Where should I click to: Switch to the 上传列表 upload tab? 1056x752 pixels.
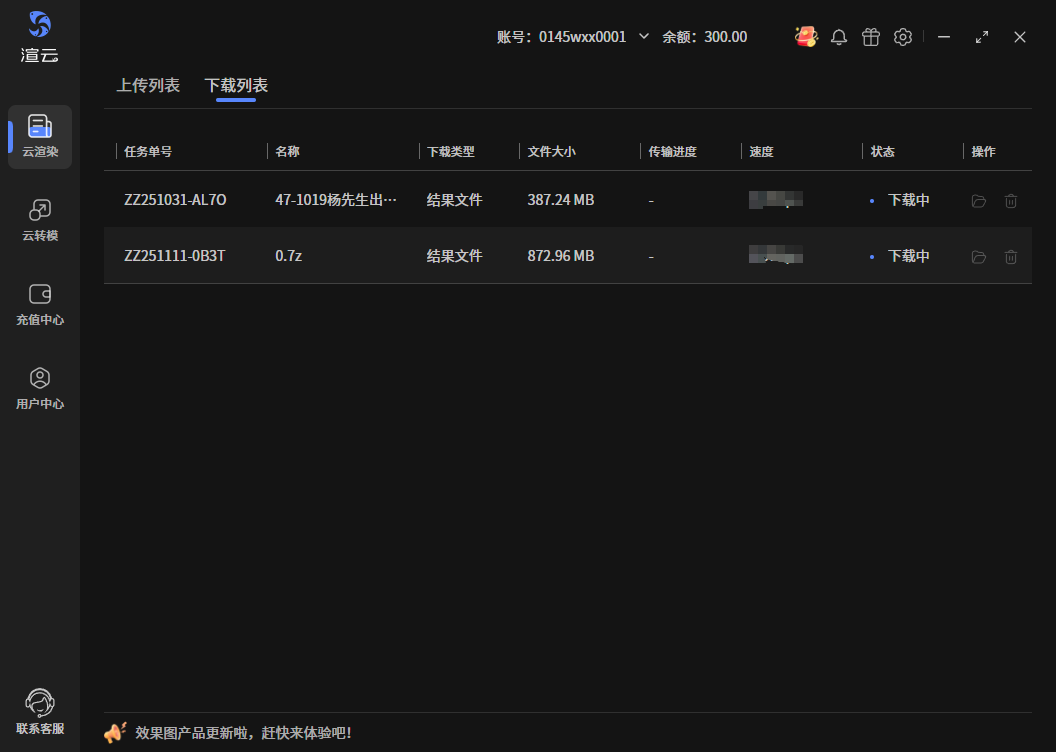coord(148,85)
